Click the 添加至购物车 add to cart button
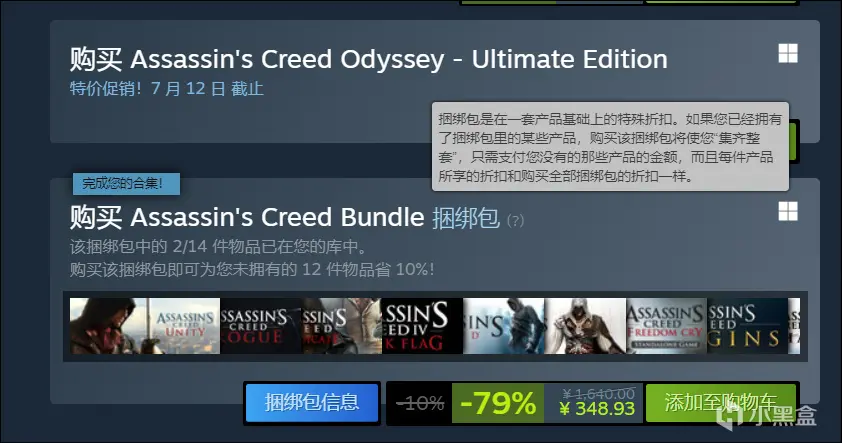This screenshot has height=443, width=842. click(721, 403)
